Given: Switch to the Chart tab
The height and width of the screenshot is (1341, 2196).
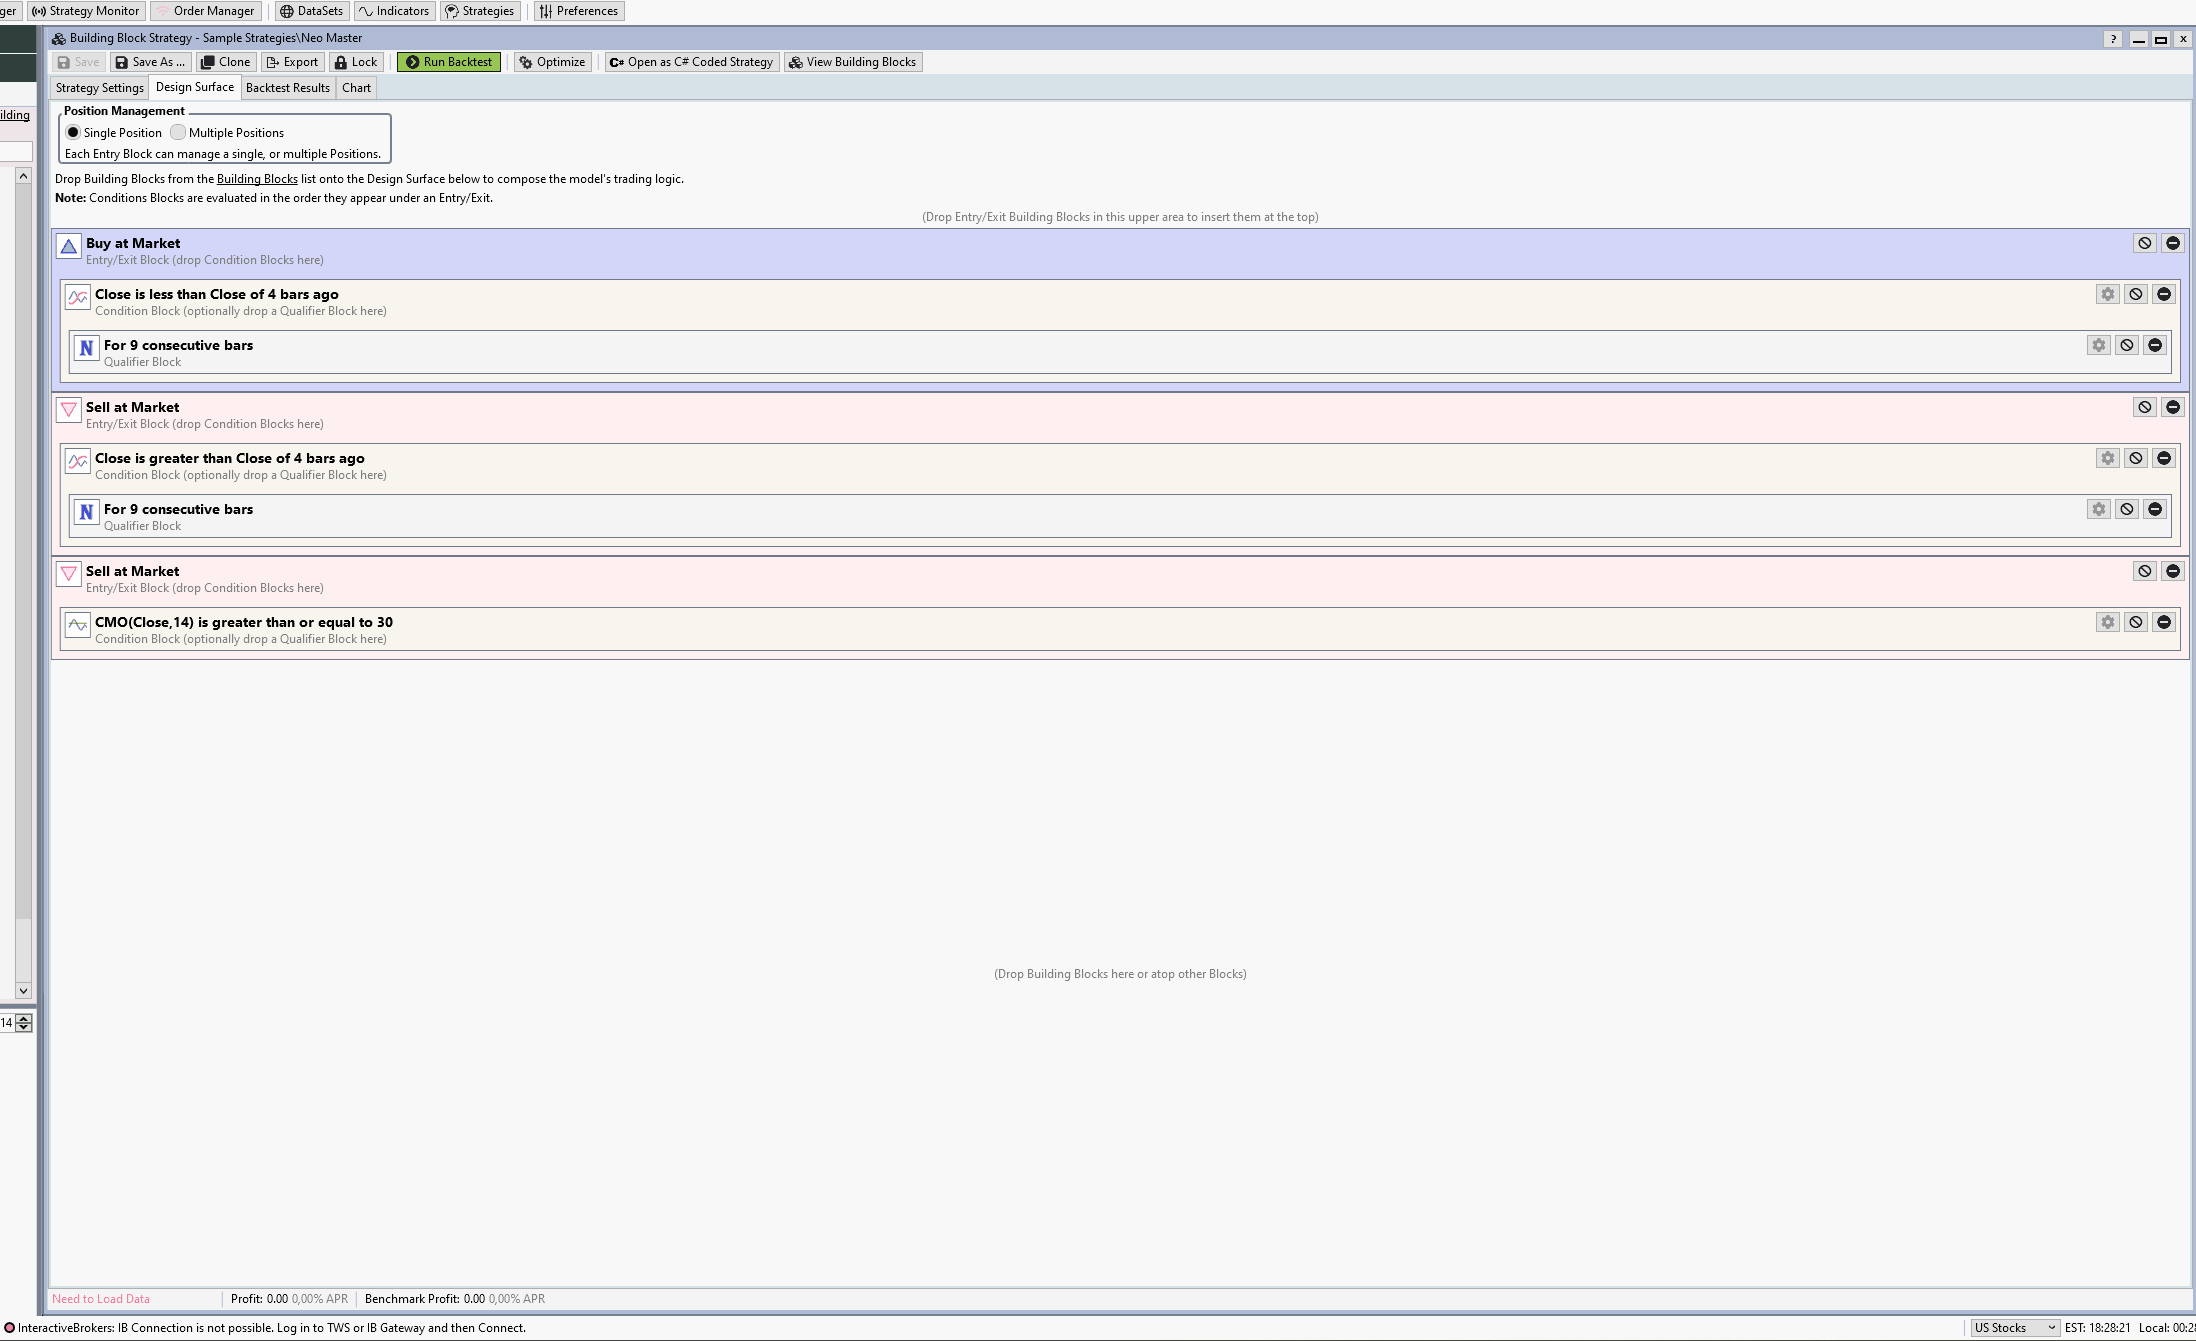Looking at the screenshot, I should click(x=356, y=87).
